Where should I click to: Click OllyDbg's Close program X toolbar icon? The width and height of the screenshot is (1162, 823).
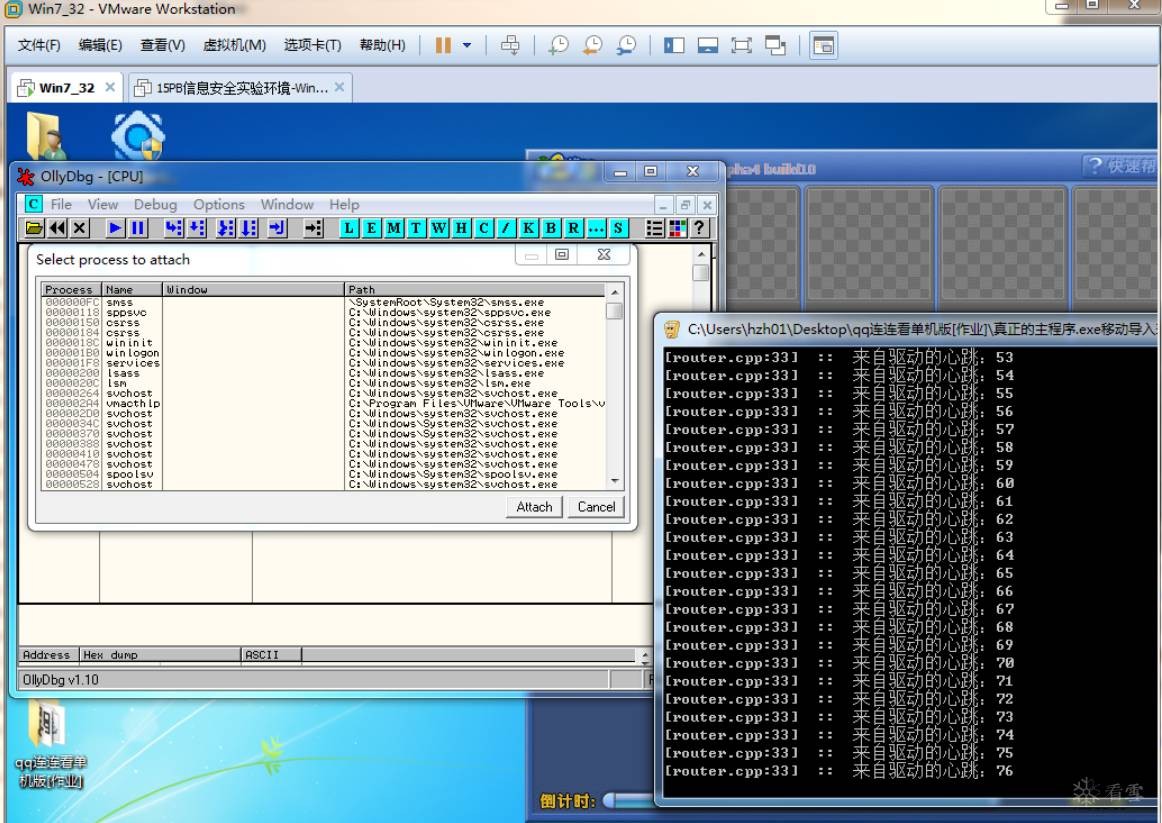(x=80, y=228)
